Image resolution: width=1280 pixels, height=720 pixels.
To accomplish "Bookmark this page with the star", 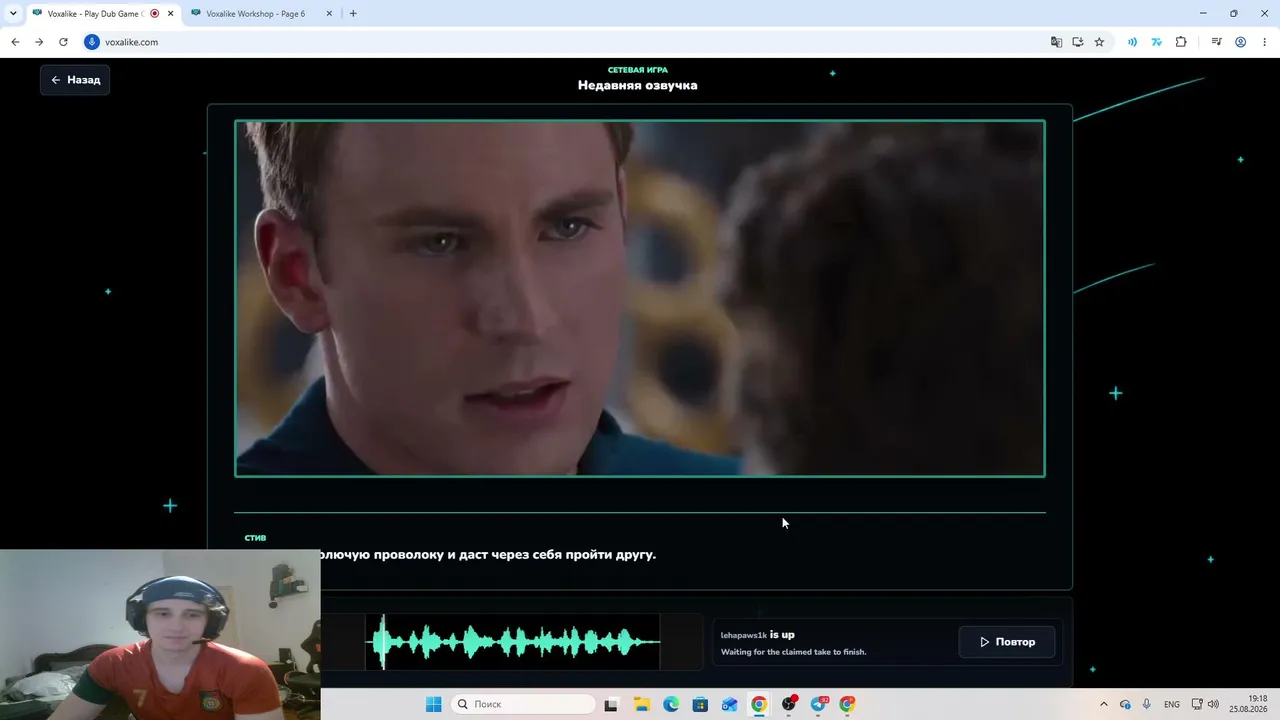I will click(x=1099, y=42).
